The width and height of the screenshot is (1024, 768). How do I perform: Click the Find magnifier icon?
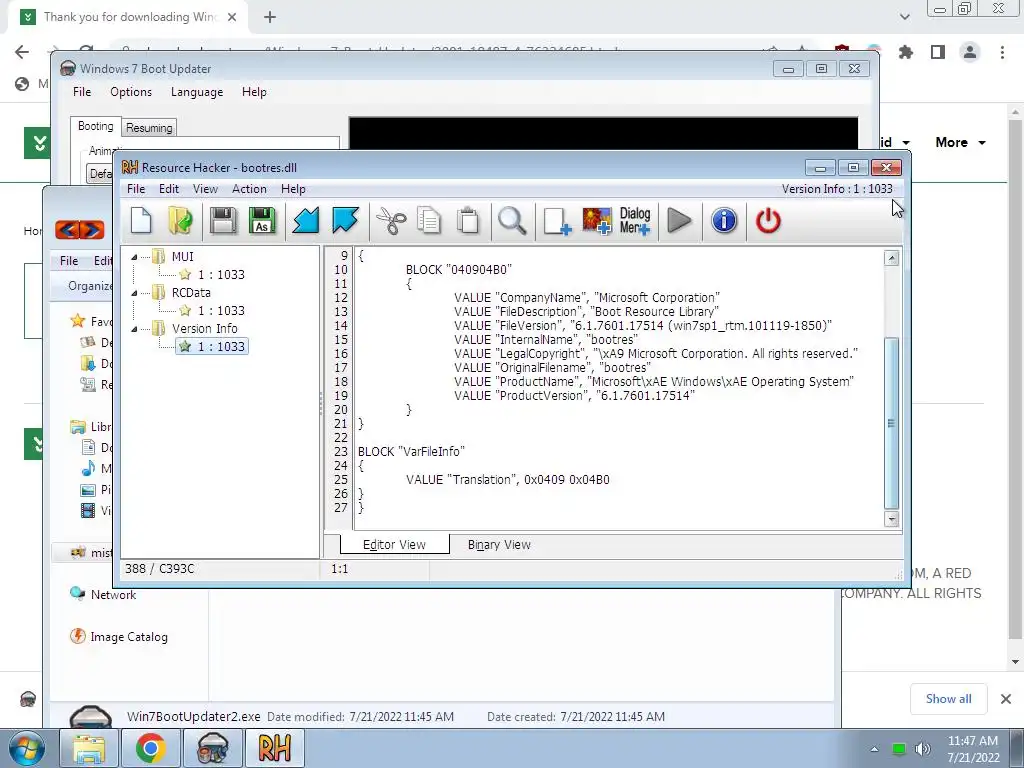(512, 221)
